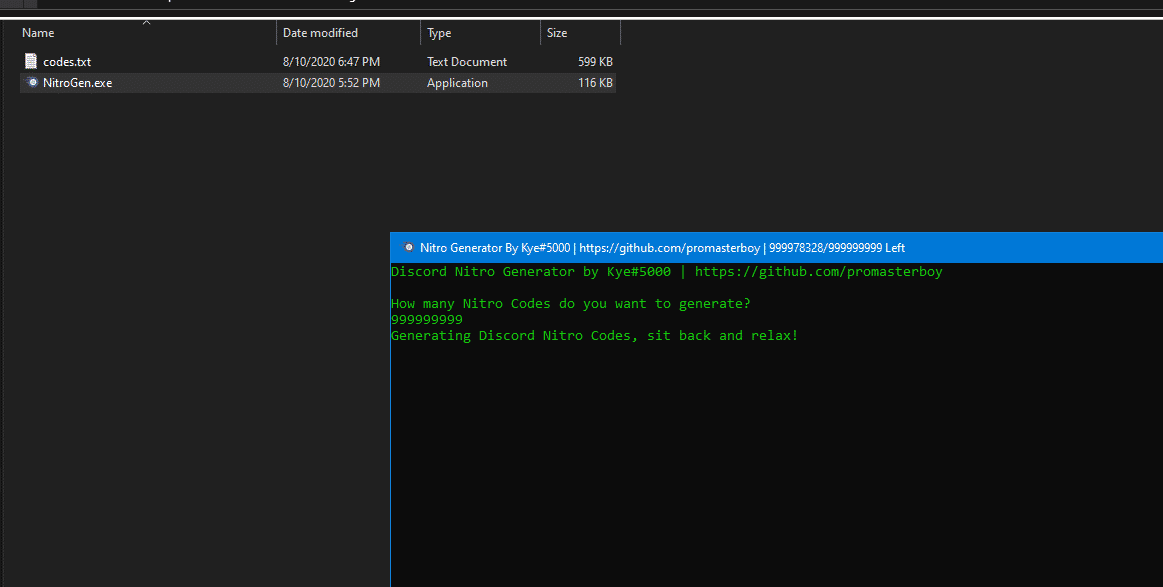The height and width of the screenshot is (587, 1163).
Task: Click the 8/10/2020 5:52 PM date cell
Action: [332, 82]
